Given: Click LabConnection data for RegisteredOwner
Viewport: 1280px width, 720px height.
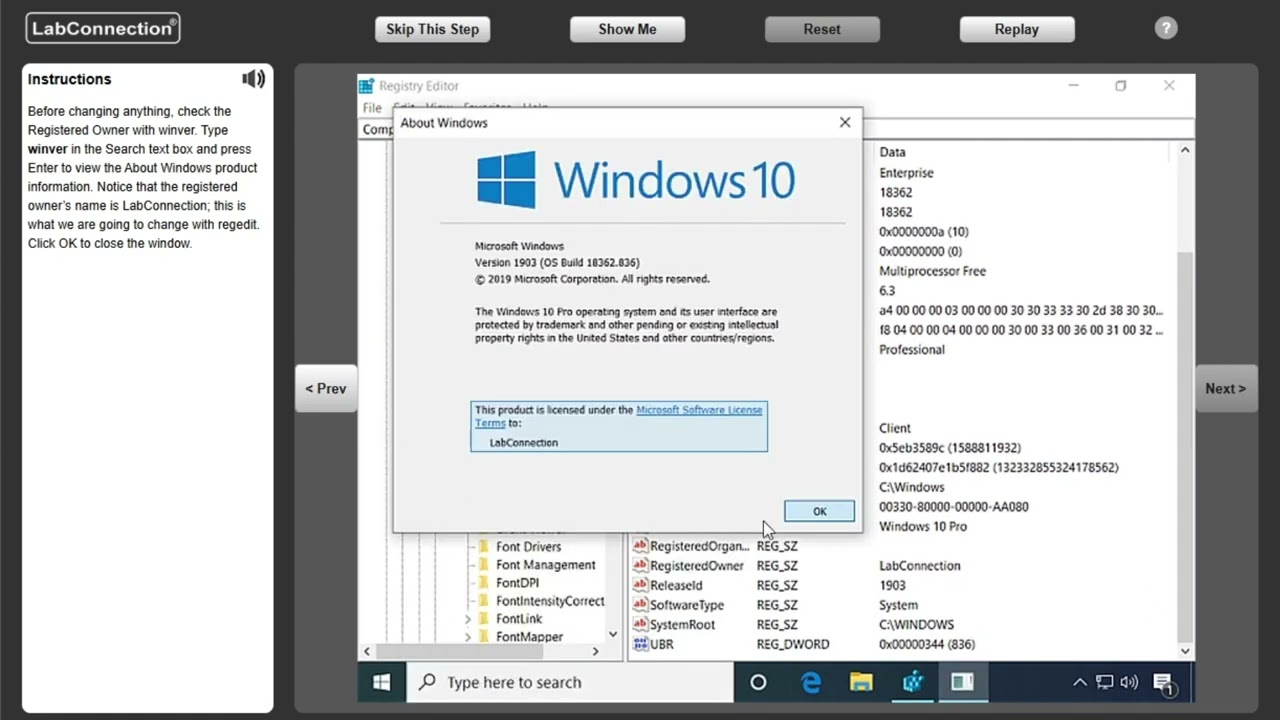Looking at the screenshot, I should (x=919, y=565).
